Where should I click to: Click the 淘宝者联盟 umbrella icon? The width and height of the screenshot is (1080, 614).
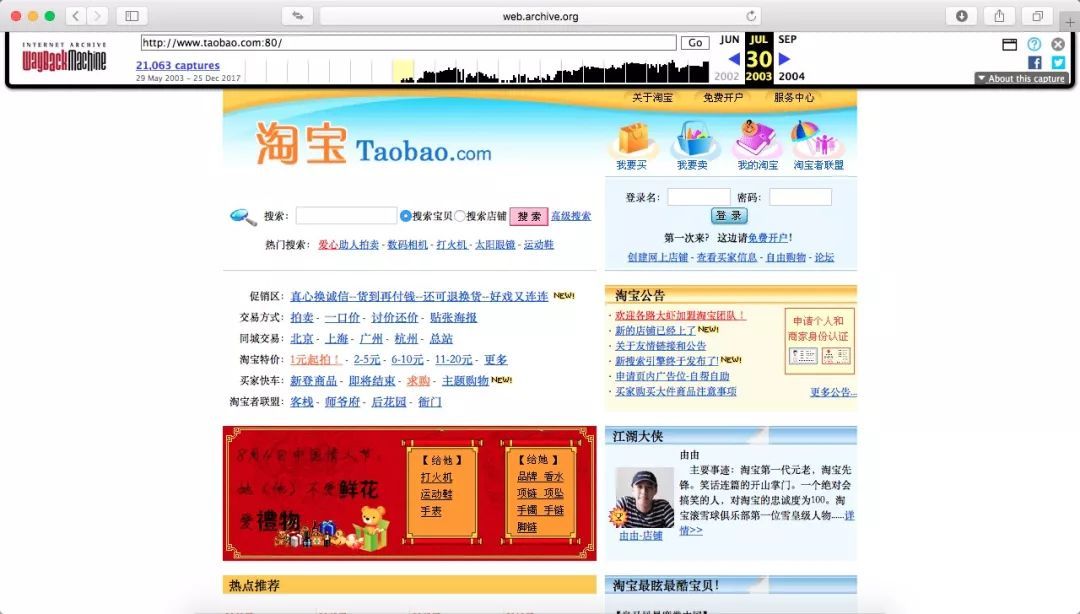pos(816,139)
